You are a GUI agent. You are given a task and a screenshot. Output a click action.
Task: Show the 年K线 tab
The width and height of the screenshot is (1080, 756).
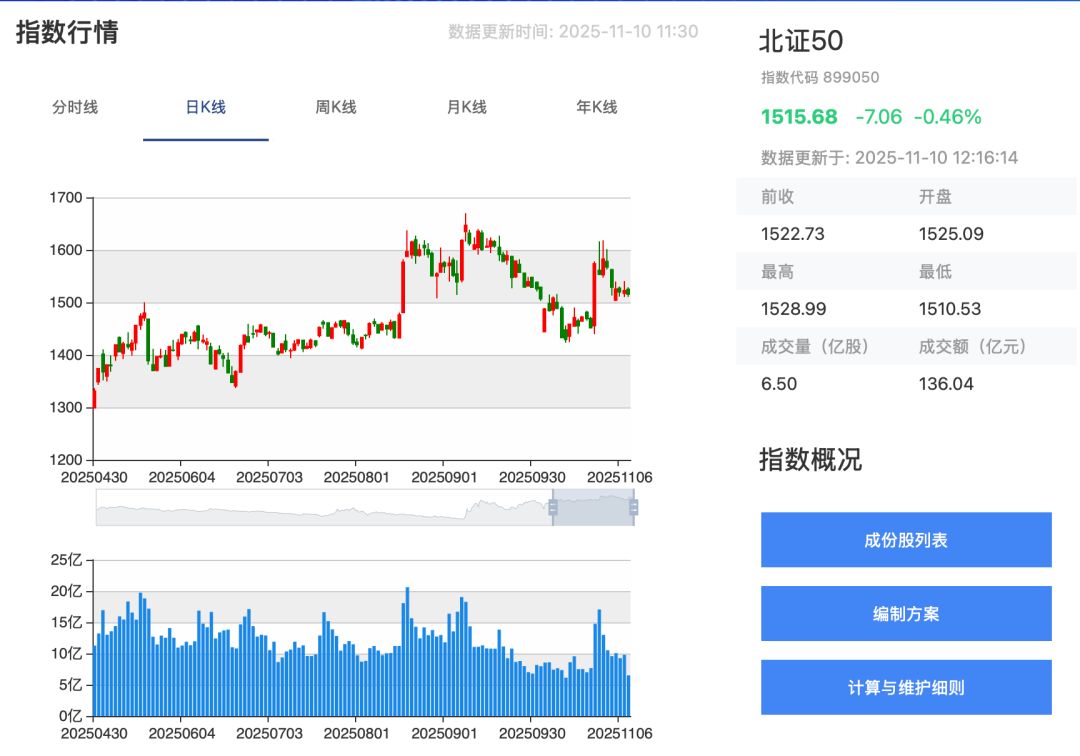[x=596, y=107]
